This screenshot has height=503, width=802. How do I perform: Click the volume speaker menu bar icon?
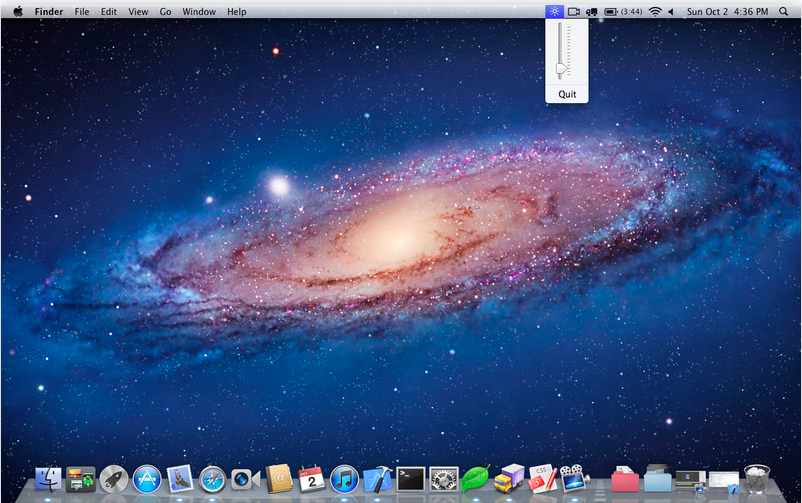(x=671, y=11)
